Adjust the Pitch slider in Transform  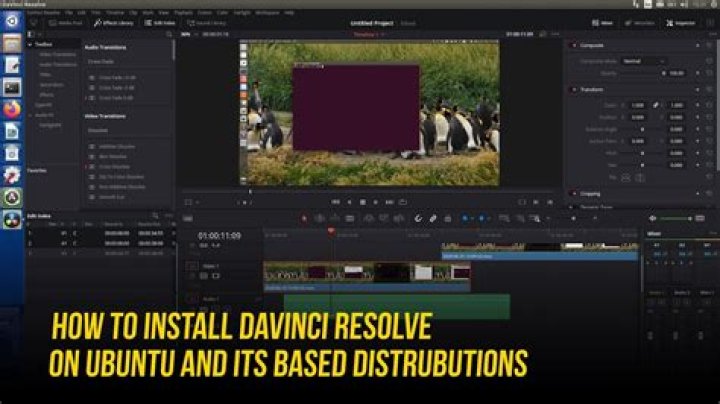643,153
